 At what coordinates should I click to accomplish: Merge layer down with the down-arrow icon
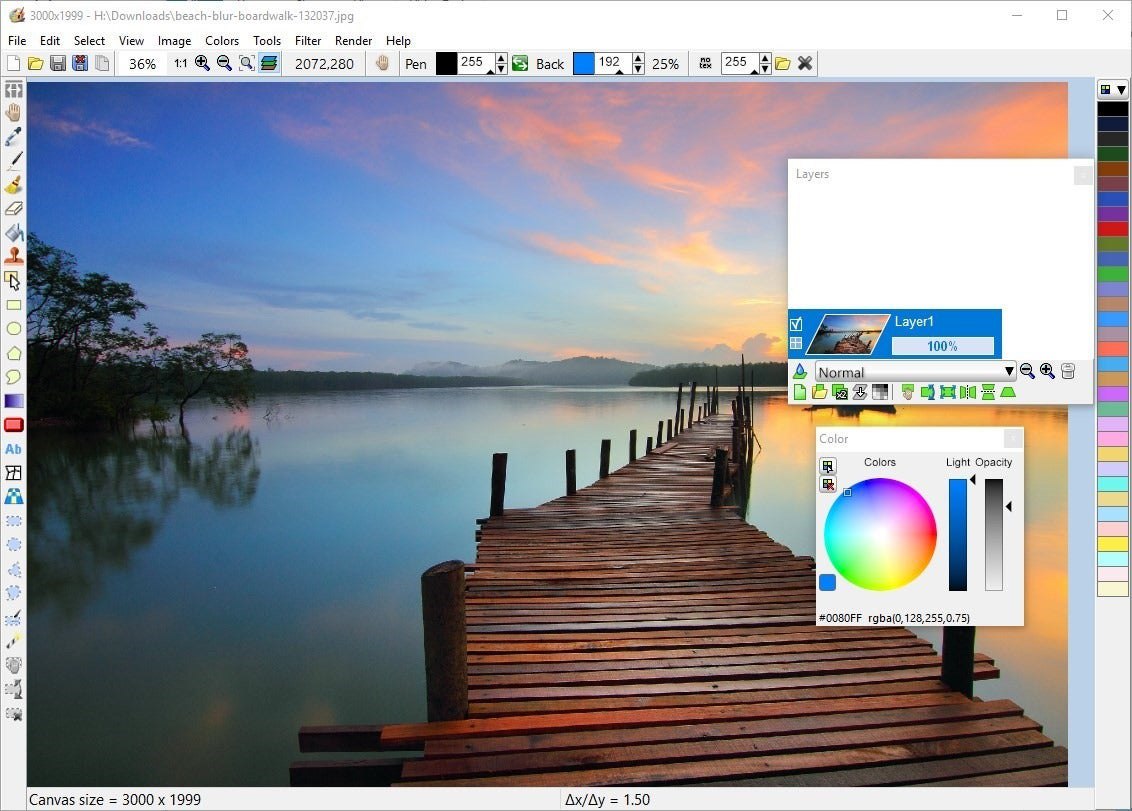point(860,392)
